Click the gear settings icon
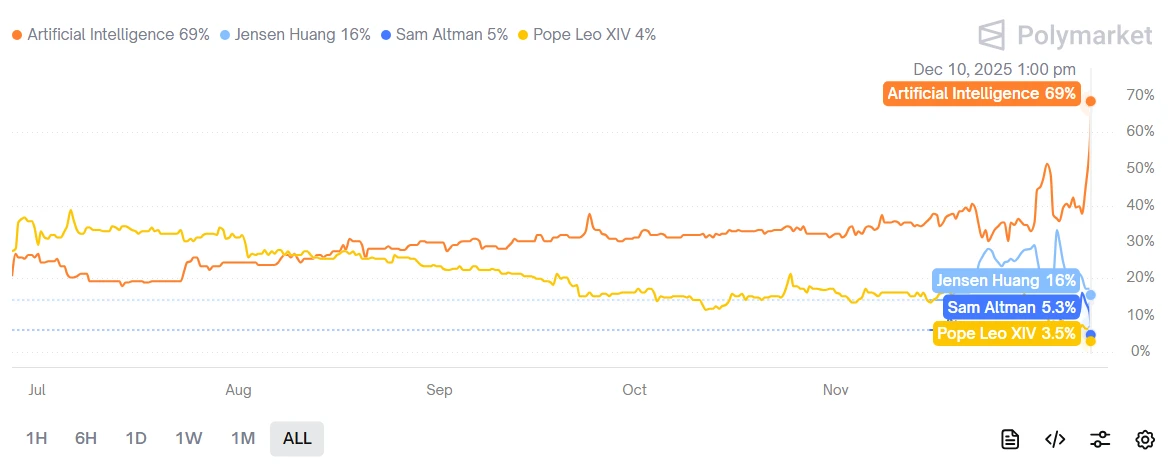1174x464 pixels. pyautogui.click(x=1145, y=439)
